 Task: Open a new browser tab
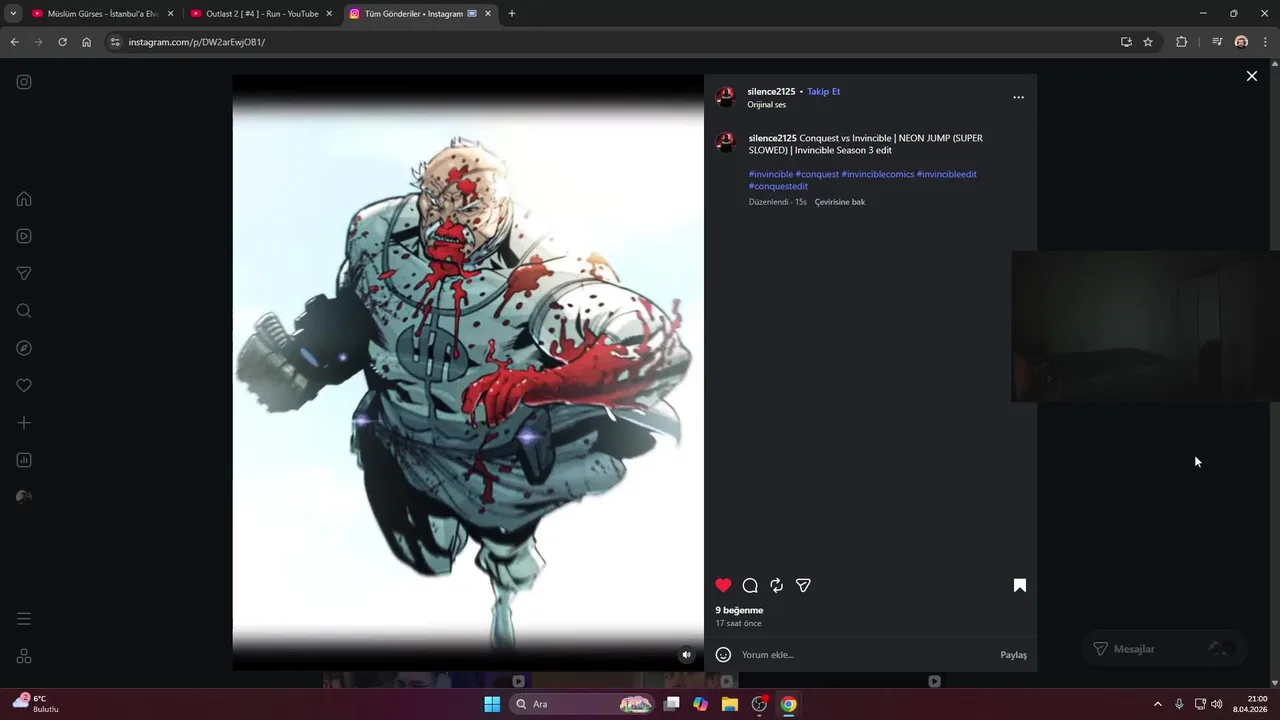click(x=512, y=14)
